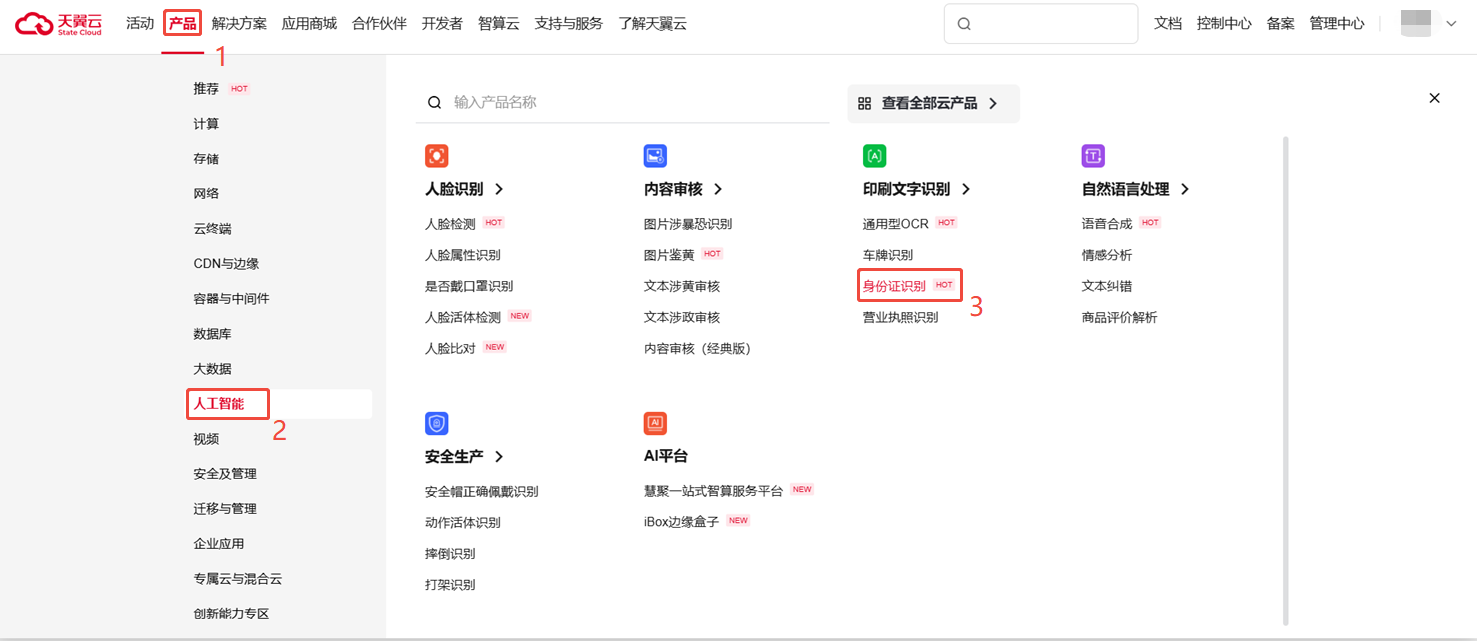Open the 身份证识别 product link
The image size is (1477, 641).
(x=894, y=286)
